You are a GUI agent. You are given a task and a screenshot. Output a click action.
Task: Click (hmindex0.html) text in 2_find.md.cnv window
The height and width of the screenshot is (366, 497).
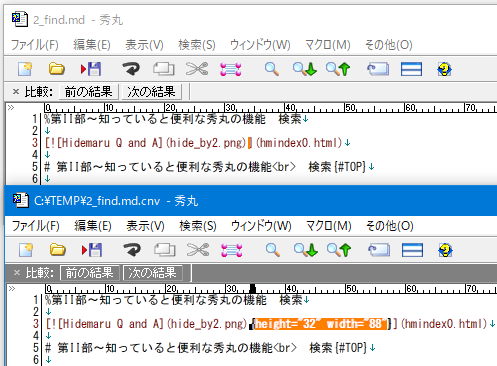(x=444, y=324)
